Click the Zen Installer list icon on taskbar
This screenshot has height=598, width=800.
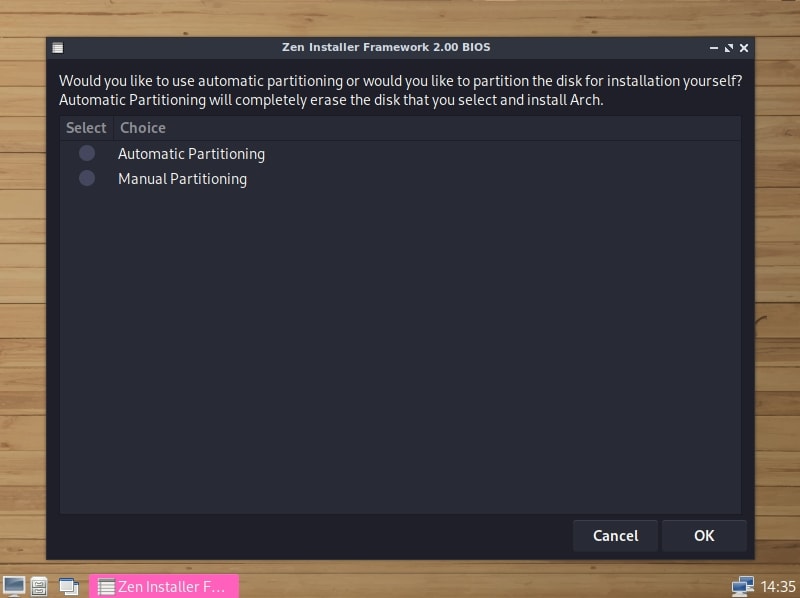click(x=106, y=587)
